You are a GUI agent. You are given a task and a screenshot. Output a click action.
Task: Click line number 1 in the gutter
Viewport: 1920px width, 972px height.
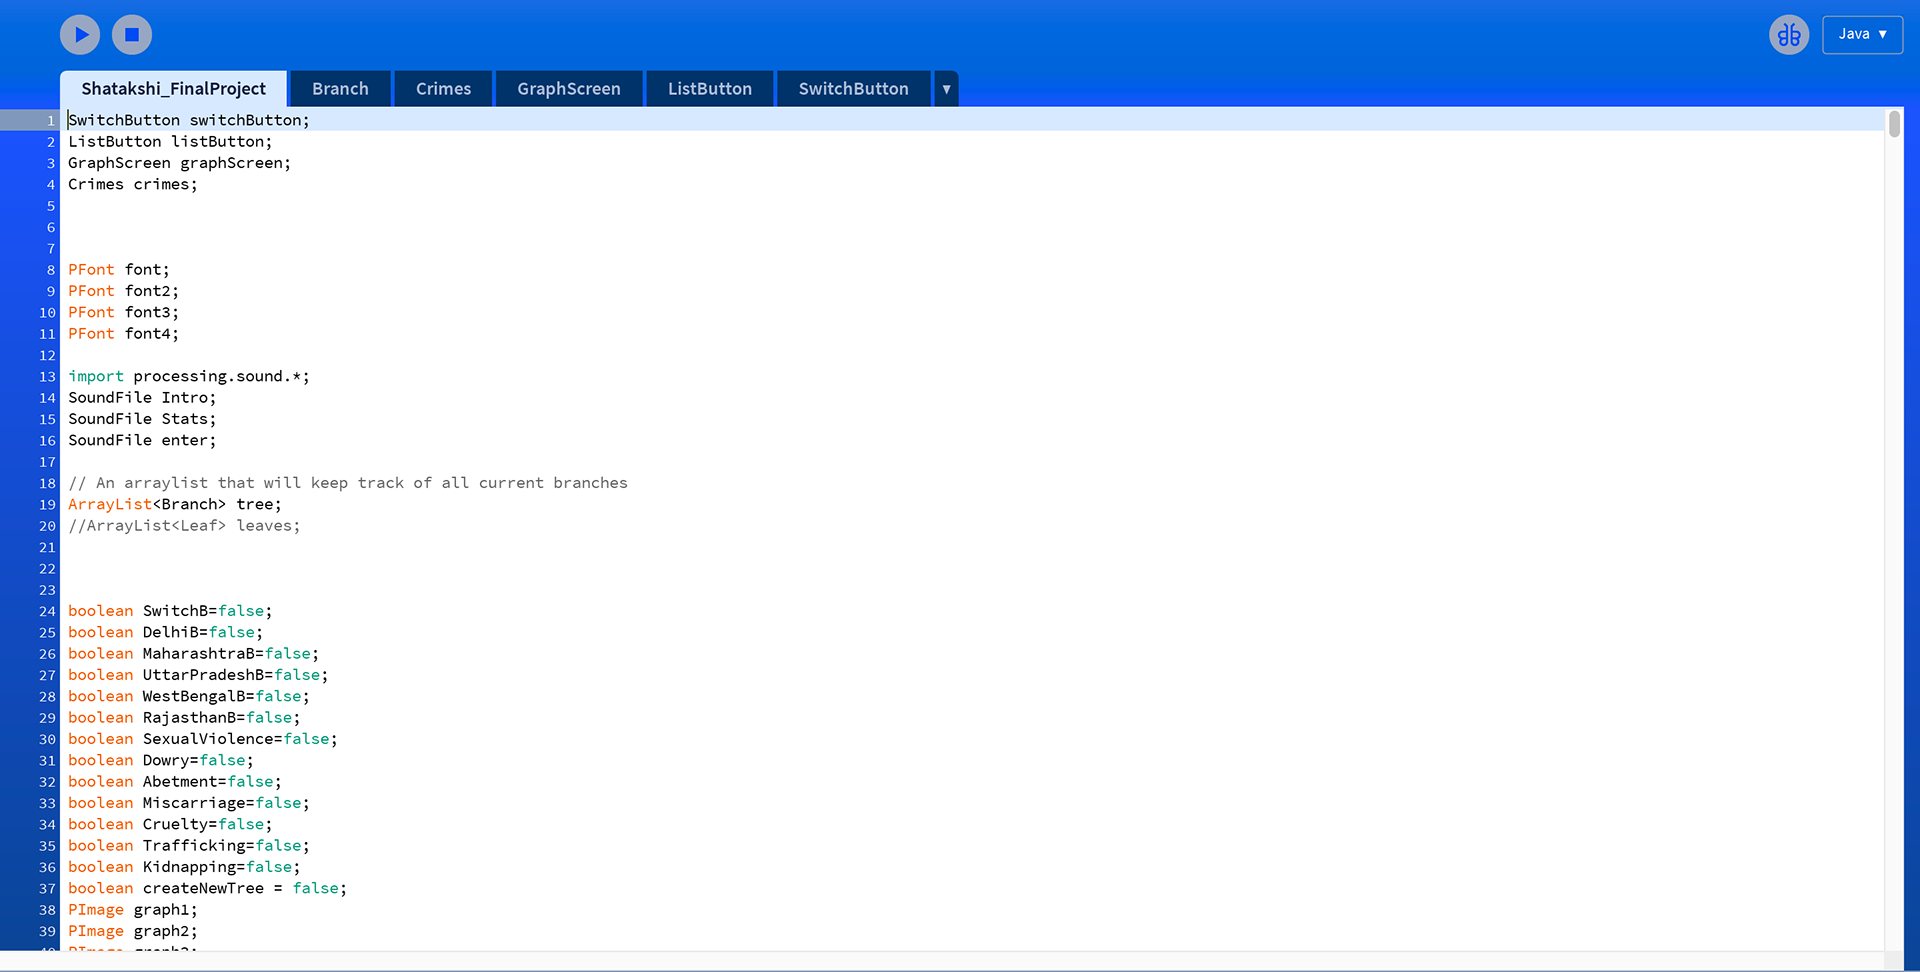51,120
